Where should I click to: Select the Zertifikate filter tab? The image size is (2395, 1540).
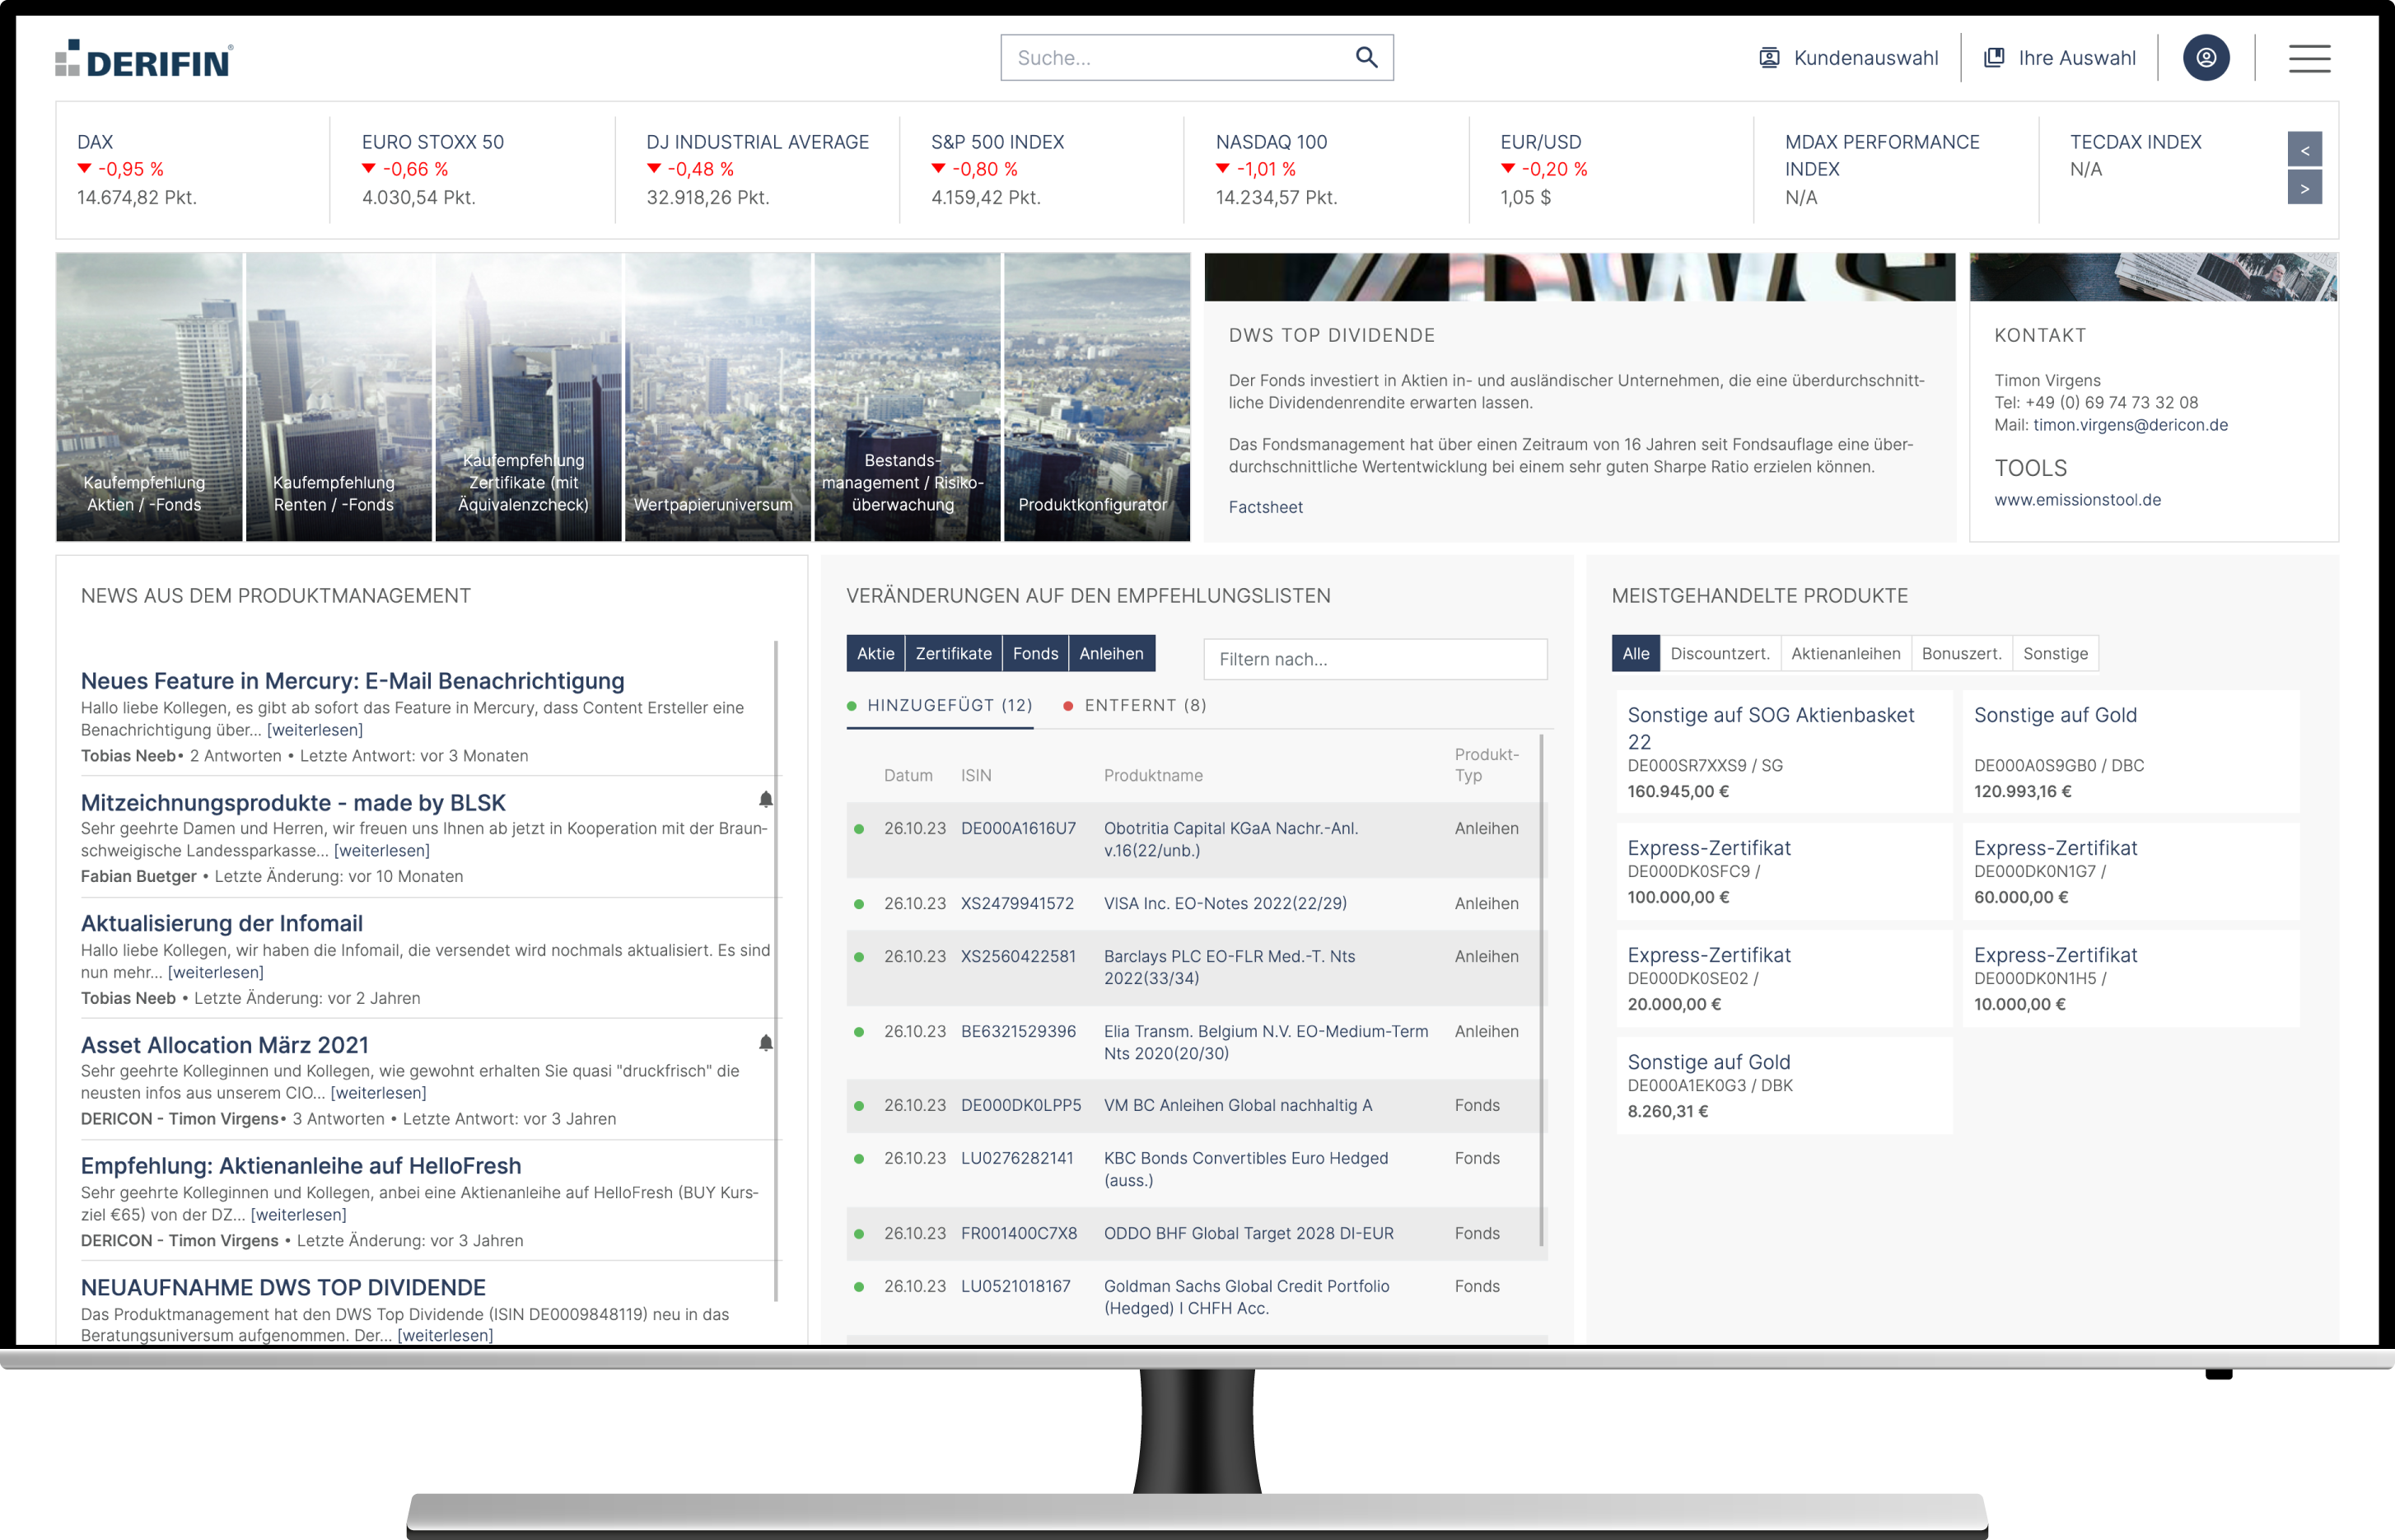point(953,653)
